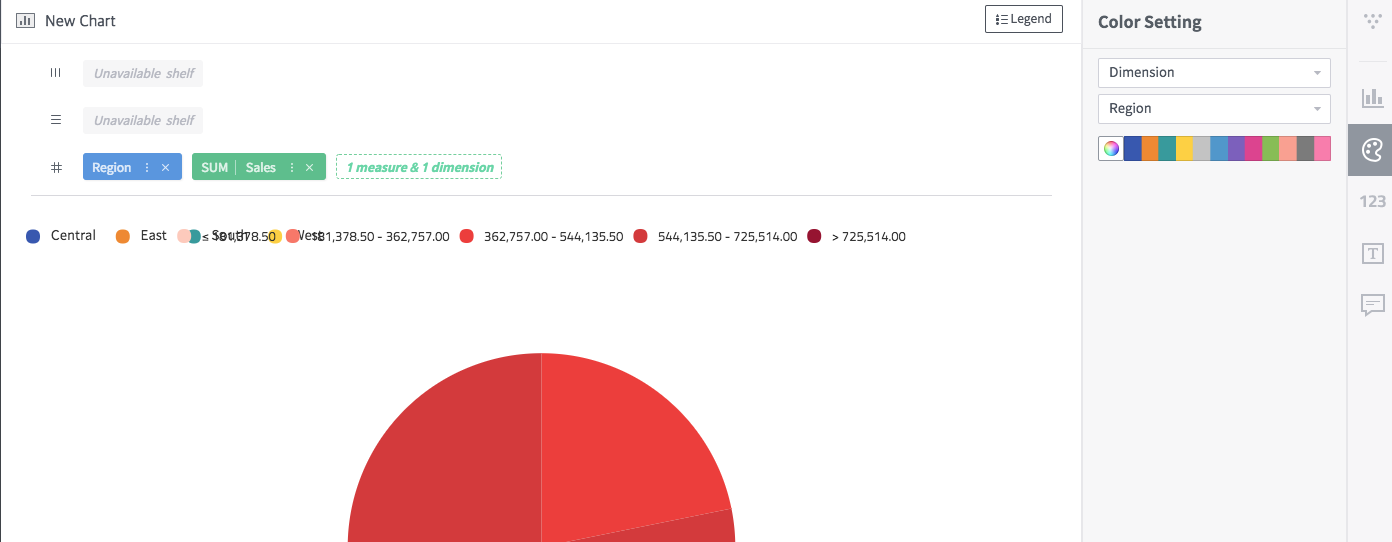Viewport: 1392px width, 542px height.
Task: Remove the SUM Sales pill
Action: click(310, 167)
